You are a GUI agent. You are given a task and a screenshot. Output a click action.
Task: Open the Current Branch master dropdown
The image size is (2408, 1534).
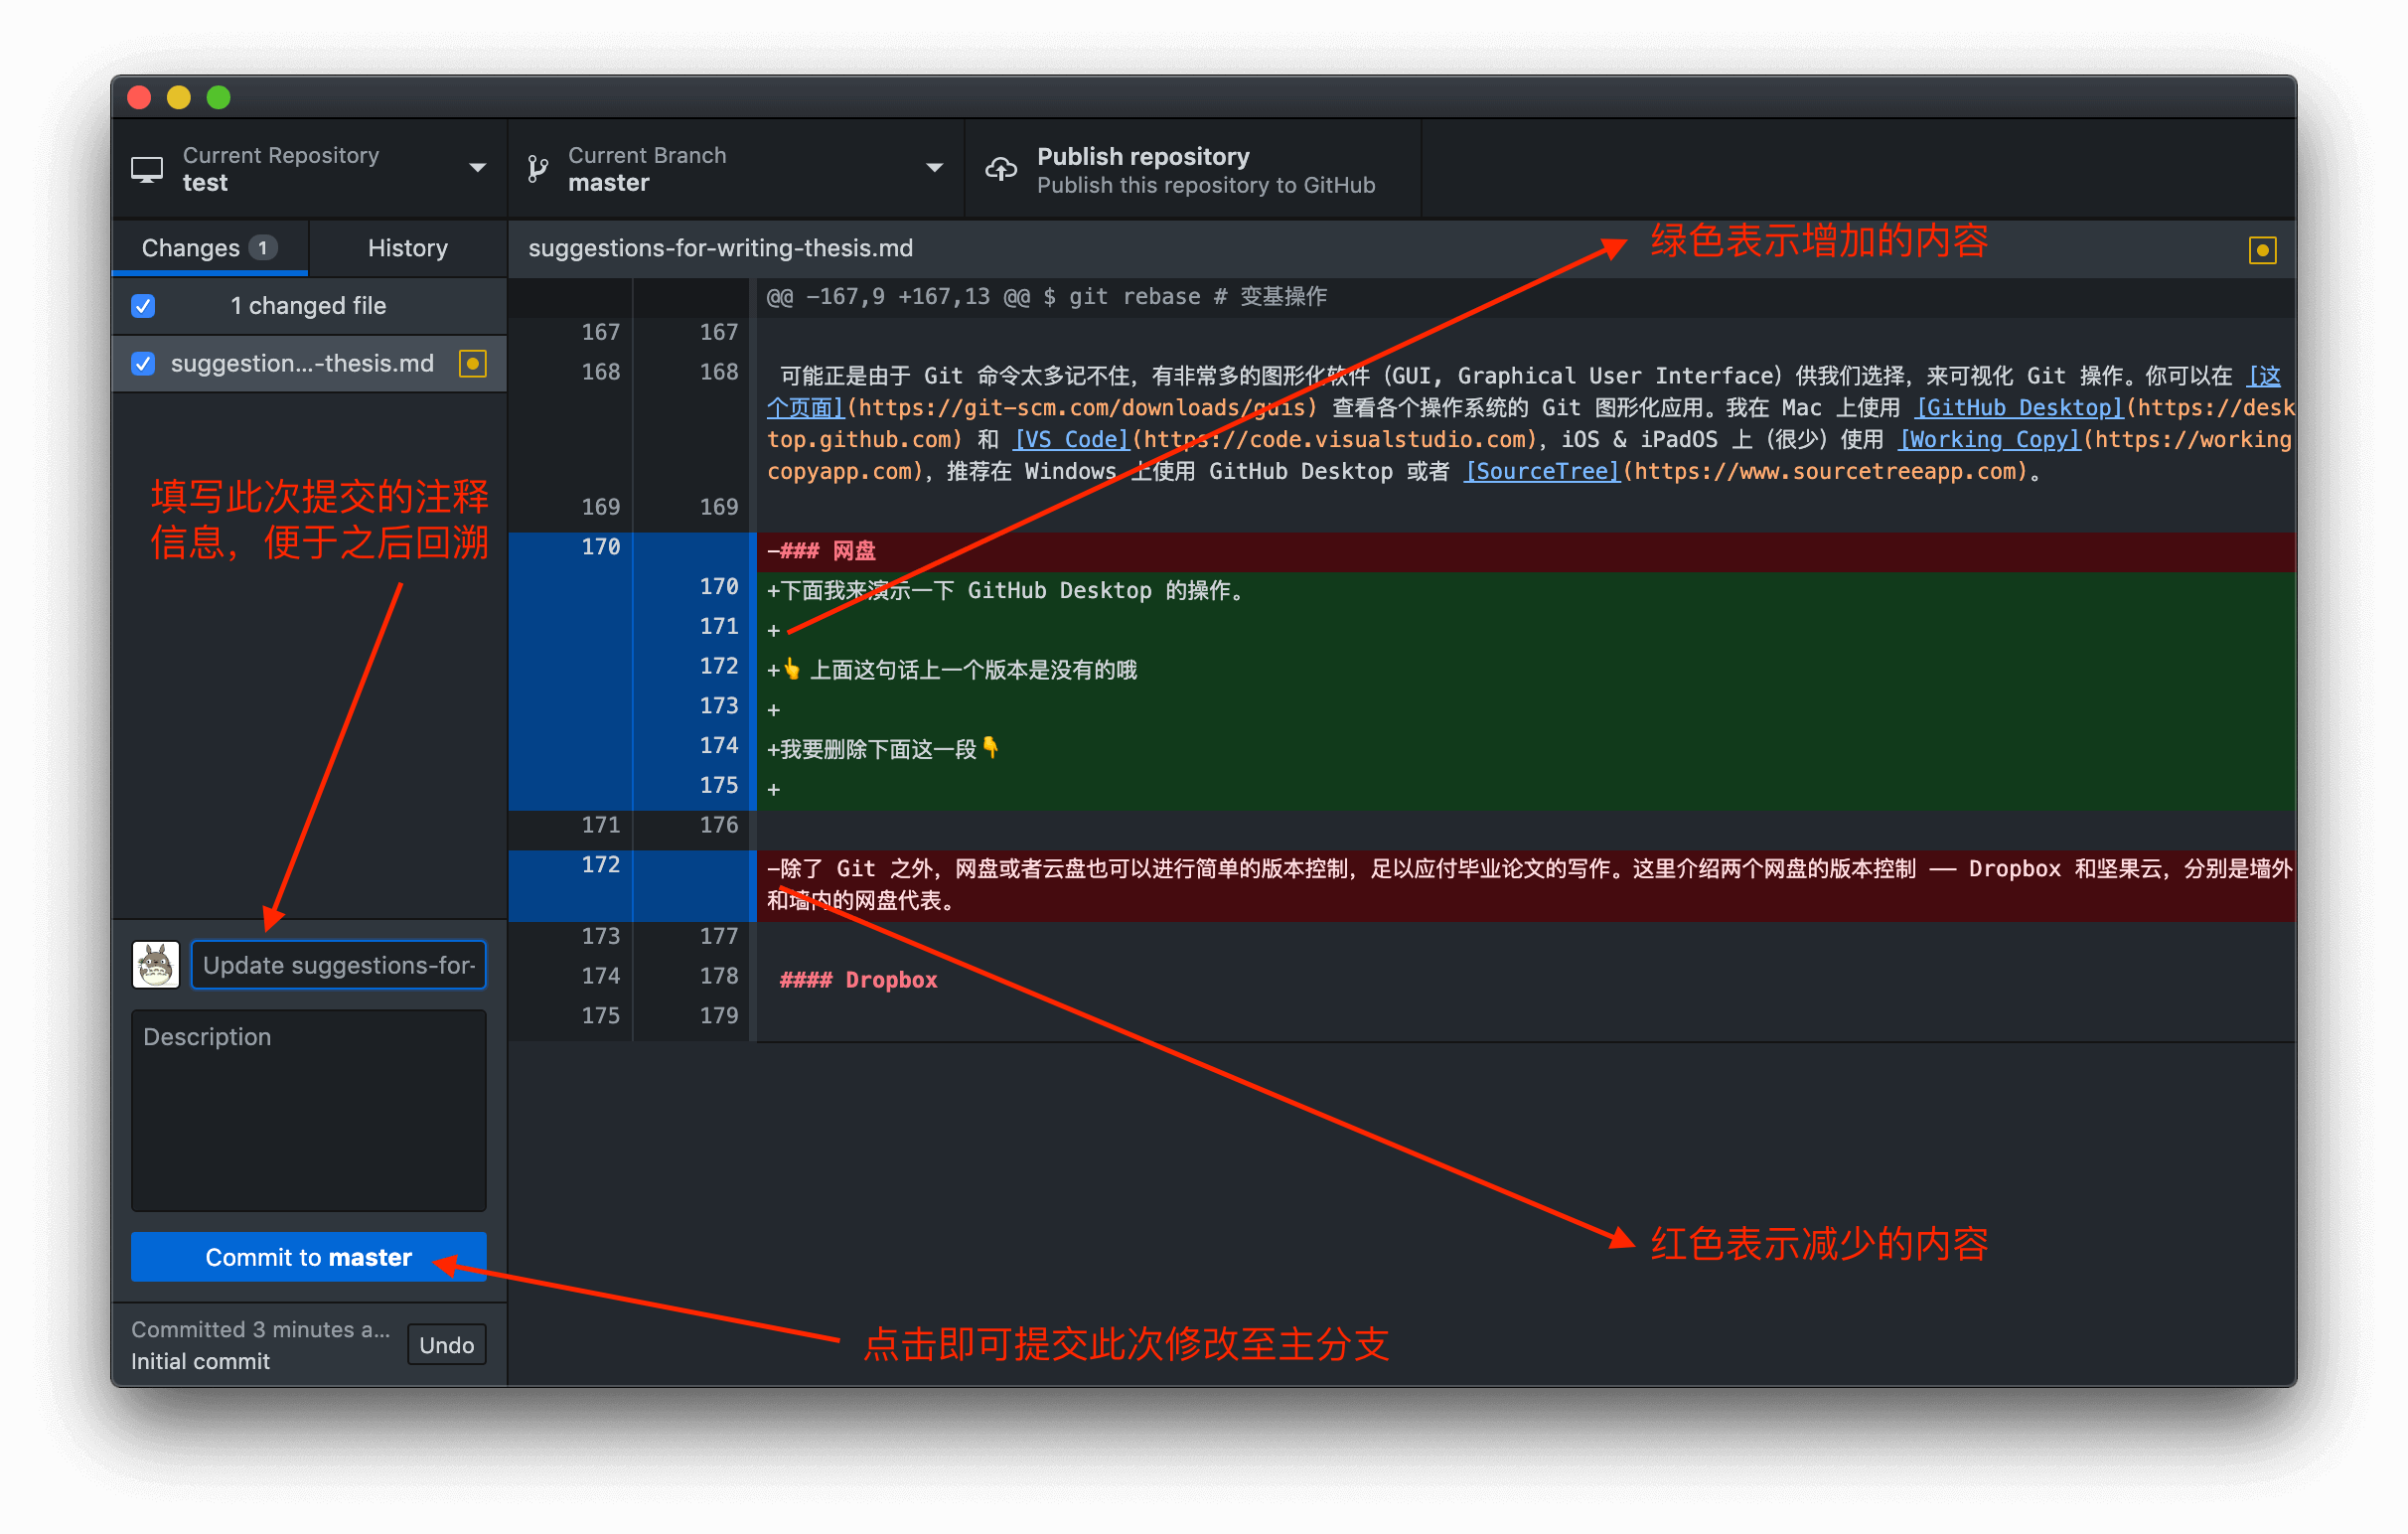[x=736, y=169]
